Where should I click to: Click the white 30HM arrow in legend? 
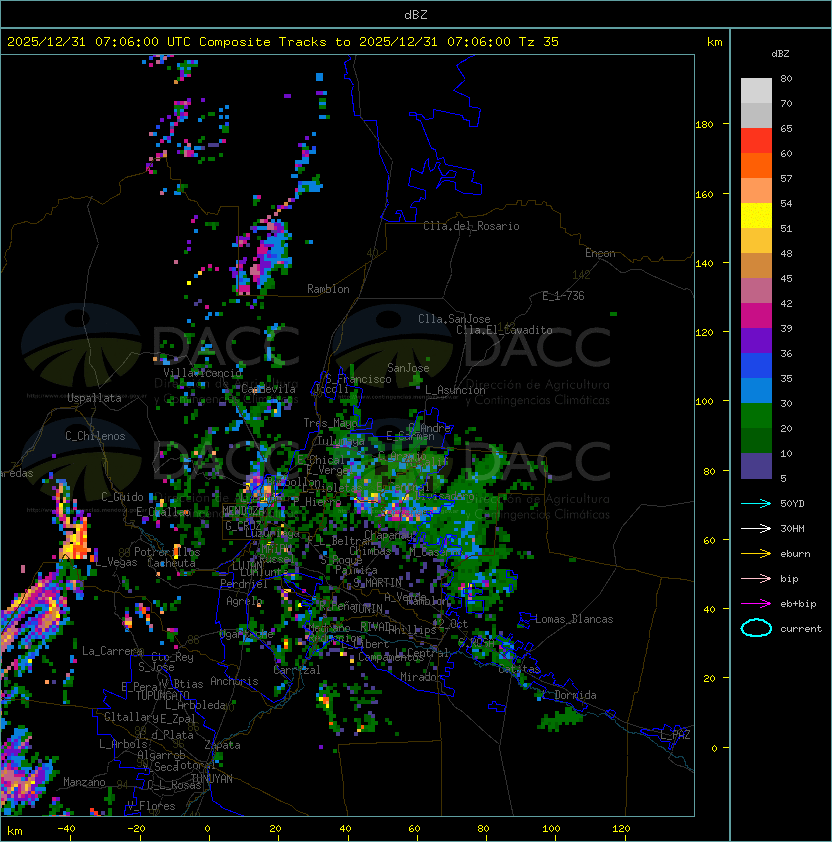(756, 528)
